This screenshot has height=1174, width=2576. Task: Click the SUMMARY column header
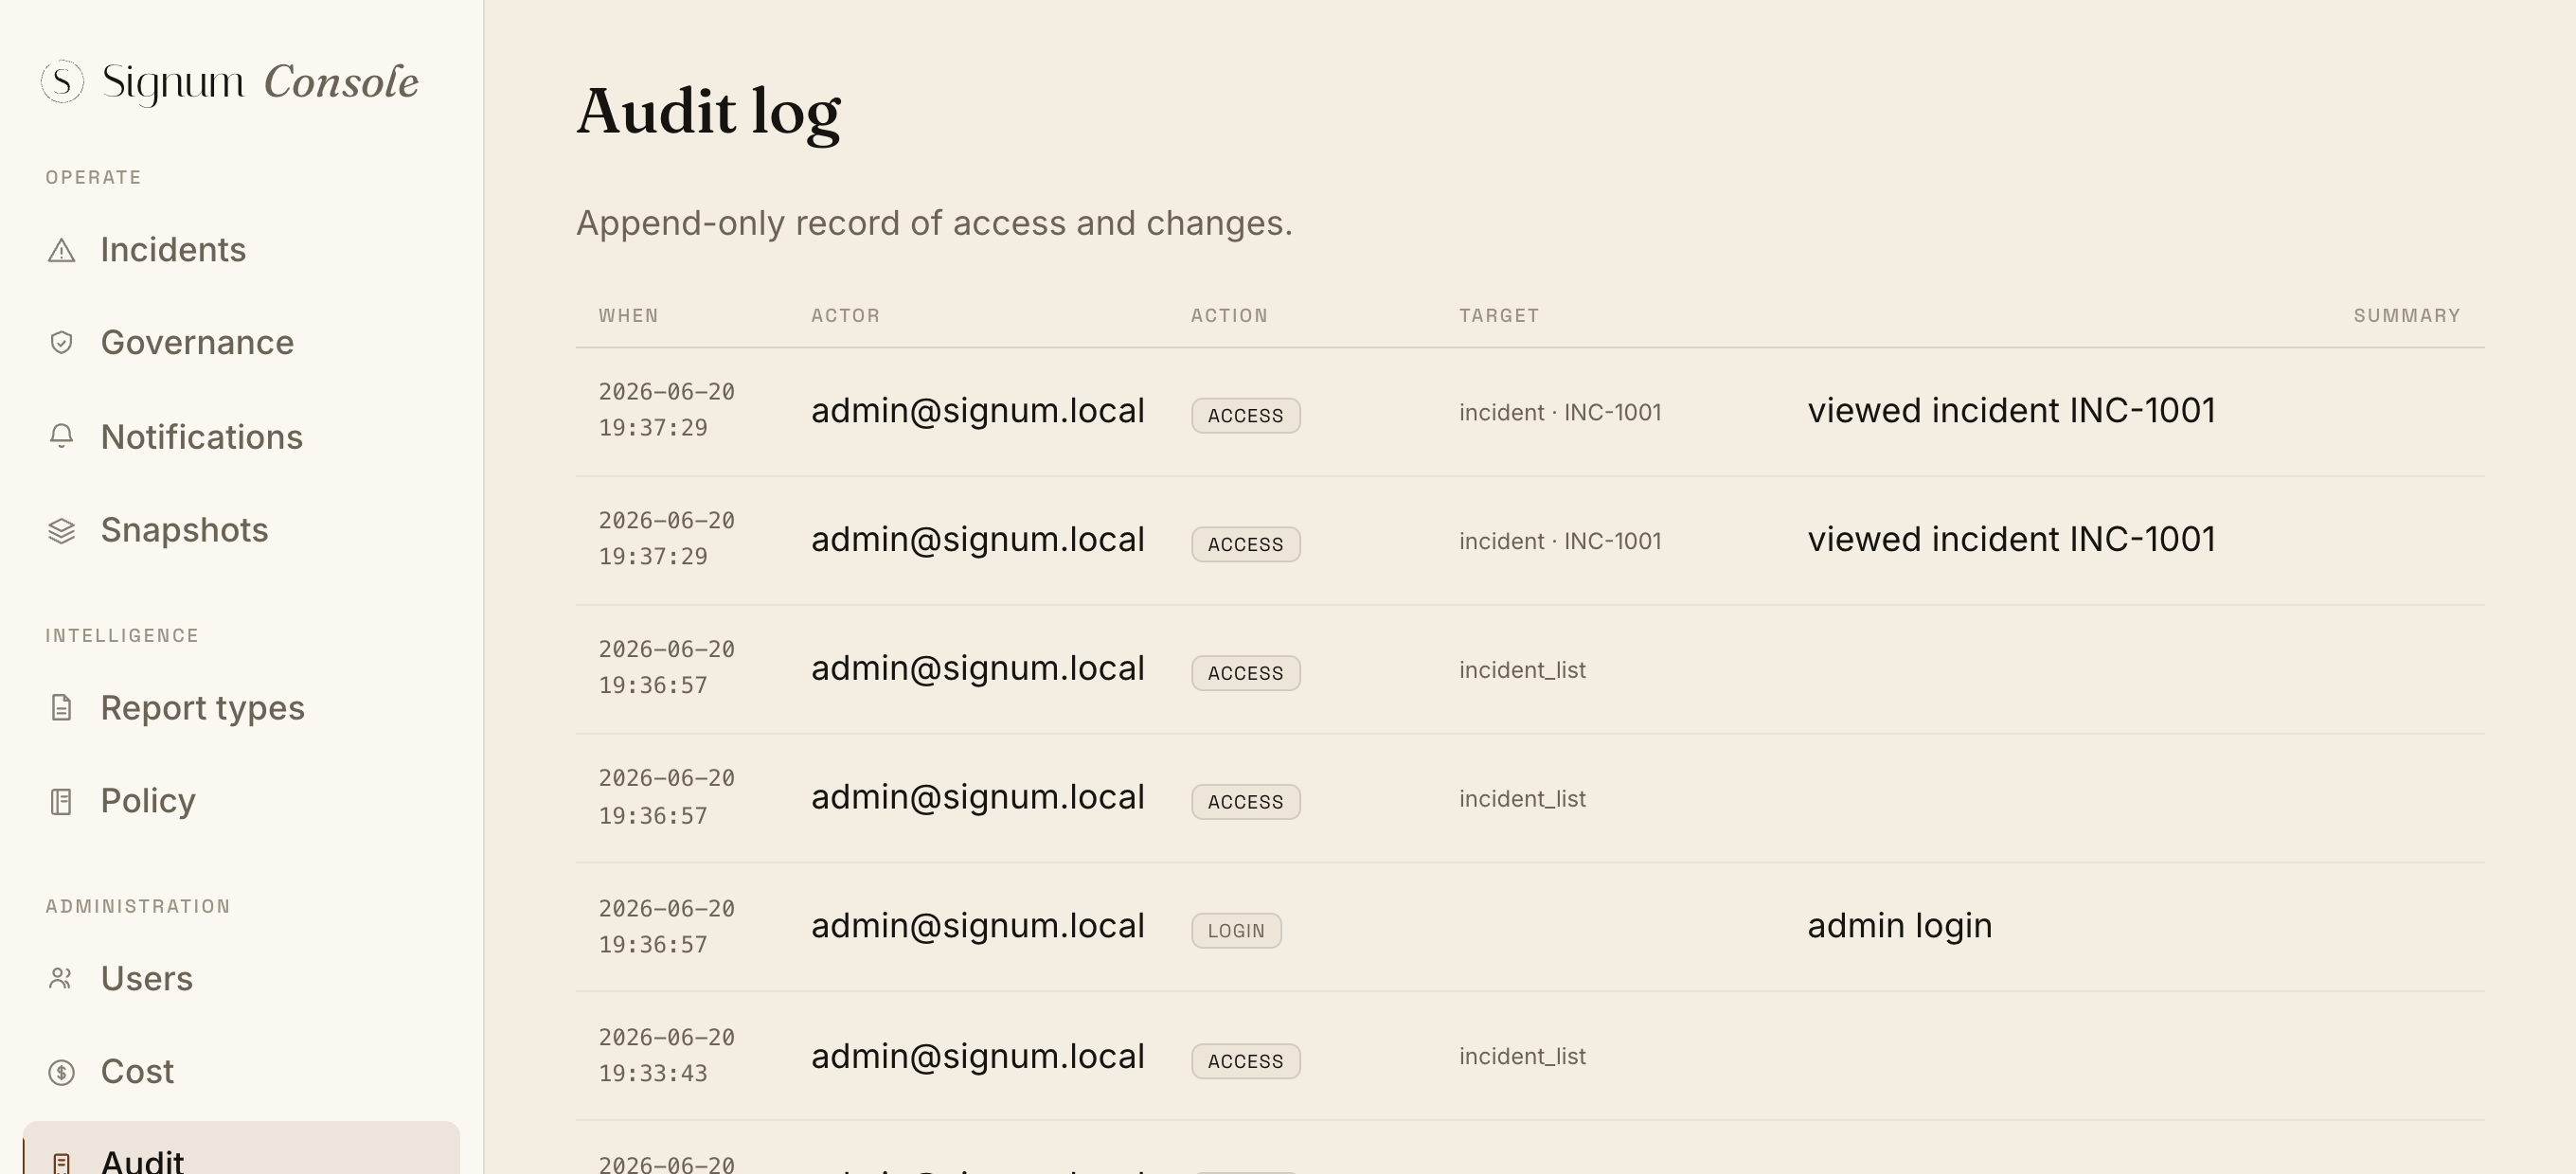pos(2407,316)
